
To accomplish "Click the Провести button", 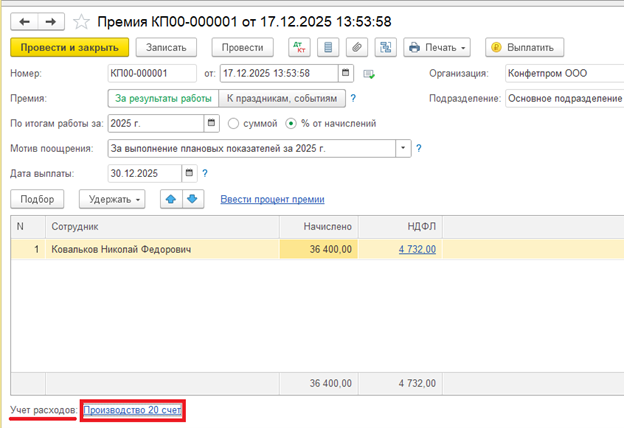I will point(242,47).
